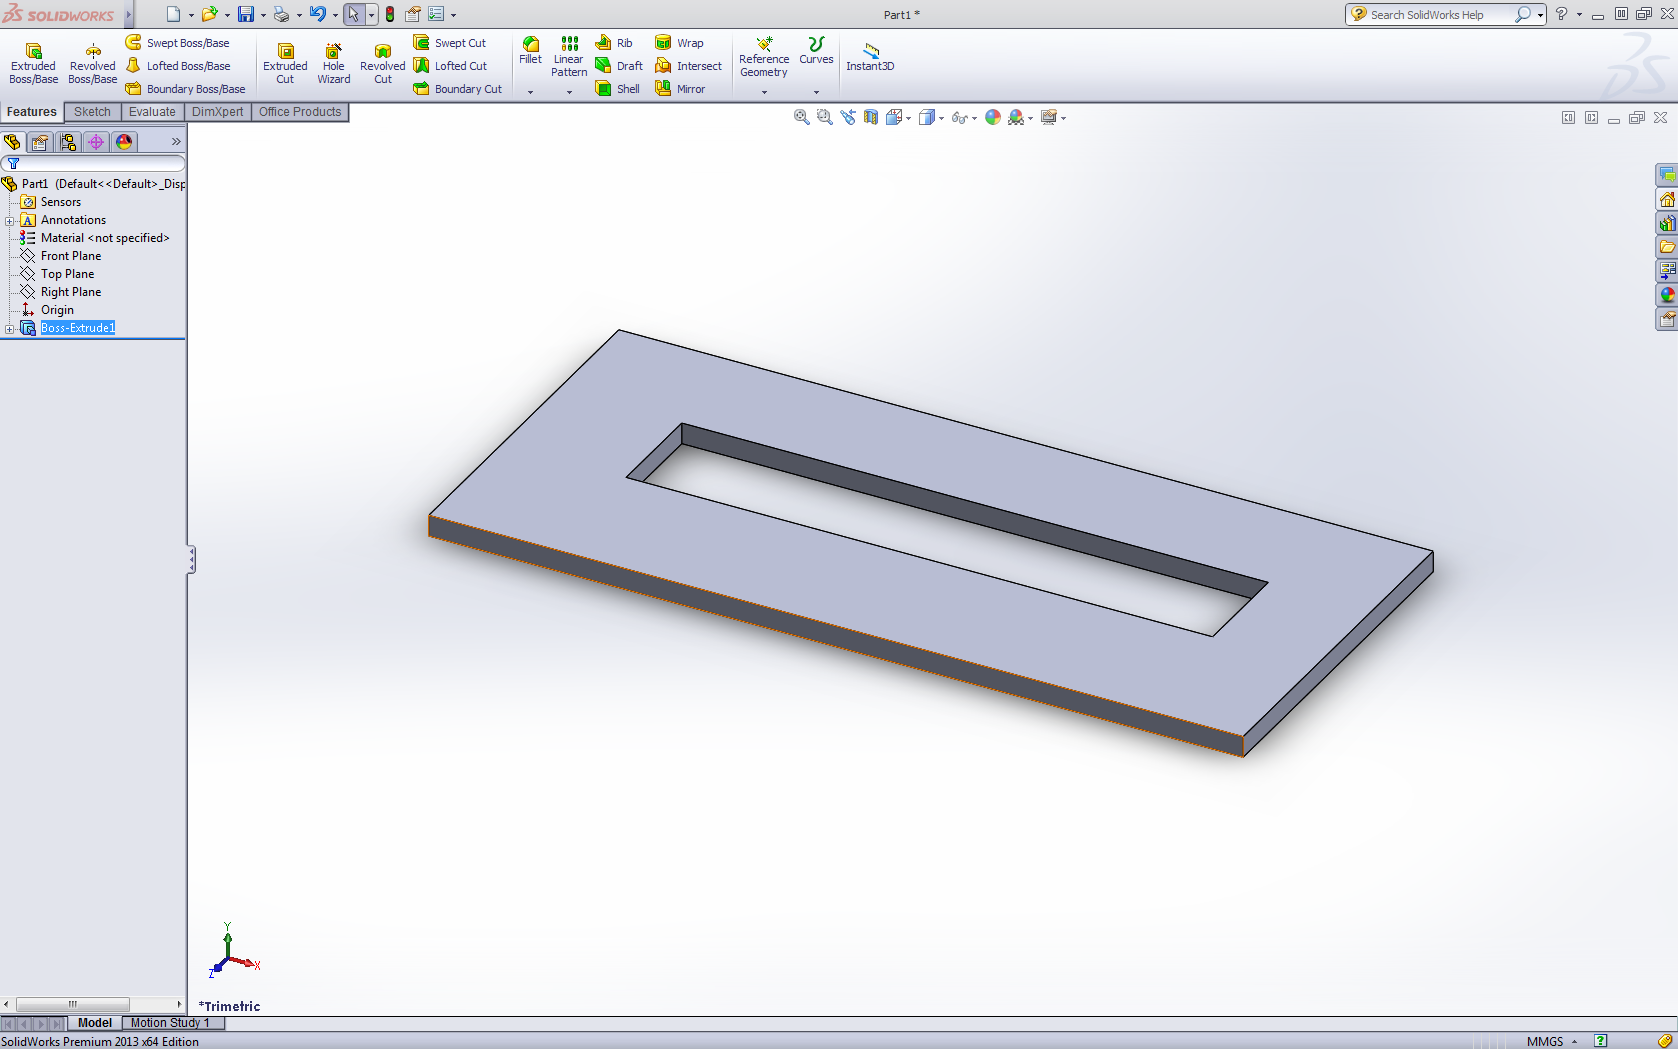Choose Lofted Boss/Base feature

178,66
